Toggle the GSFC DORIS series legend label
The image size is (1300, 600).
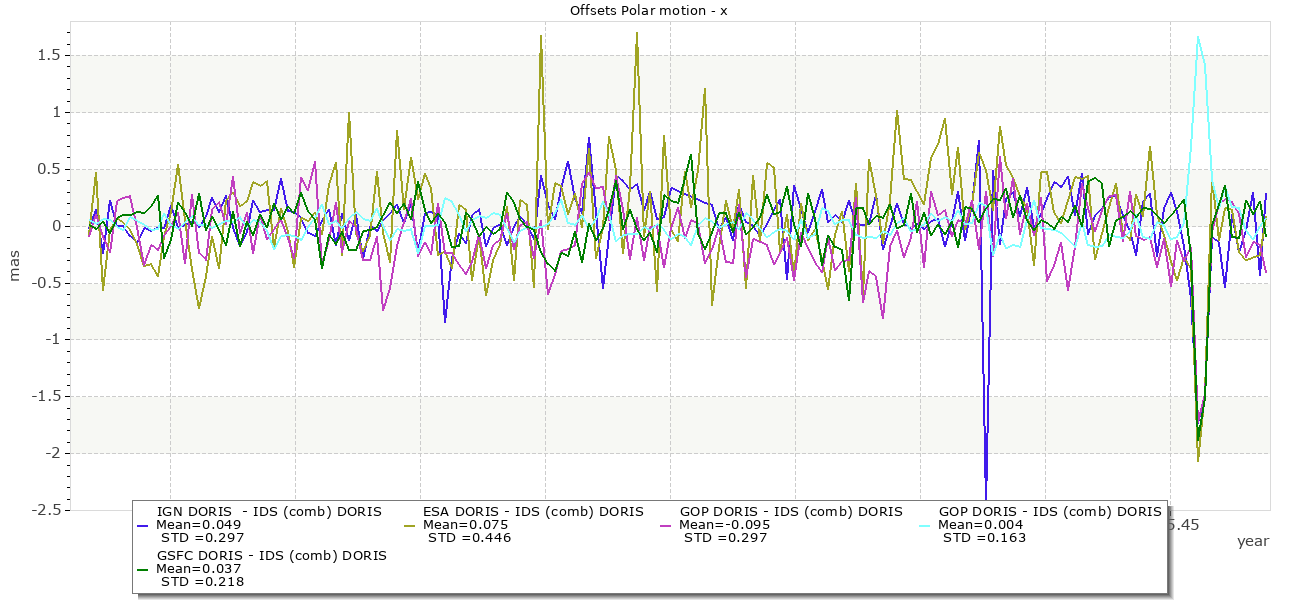coord(271,555)
